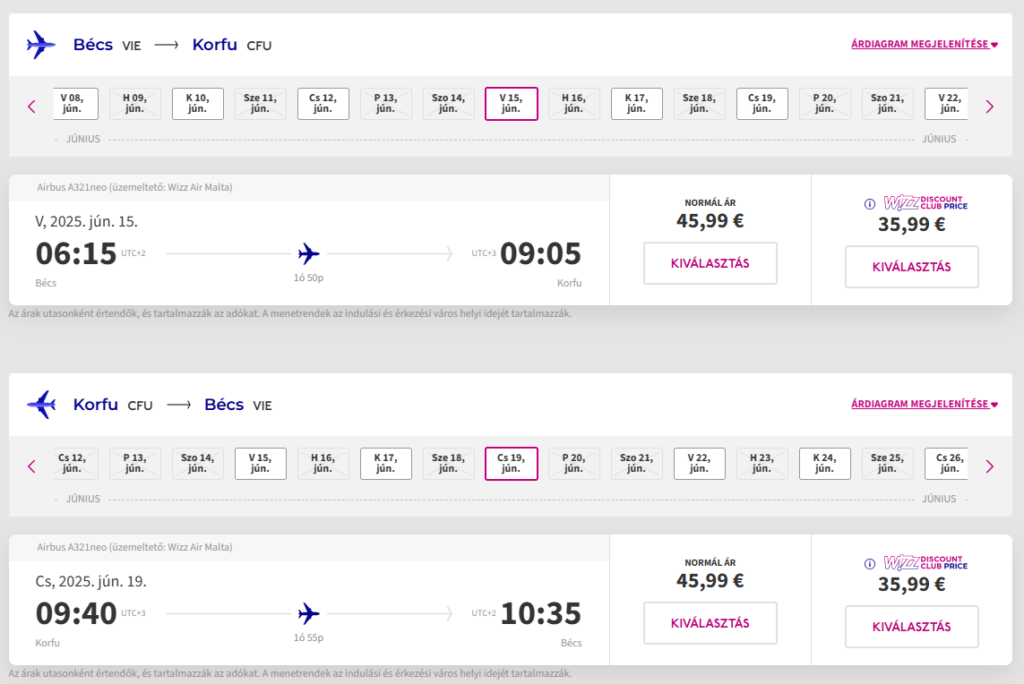Show later outbound dates with right arrow
The height and width of the screenshot is (684, 1024).
989,106
